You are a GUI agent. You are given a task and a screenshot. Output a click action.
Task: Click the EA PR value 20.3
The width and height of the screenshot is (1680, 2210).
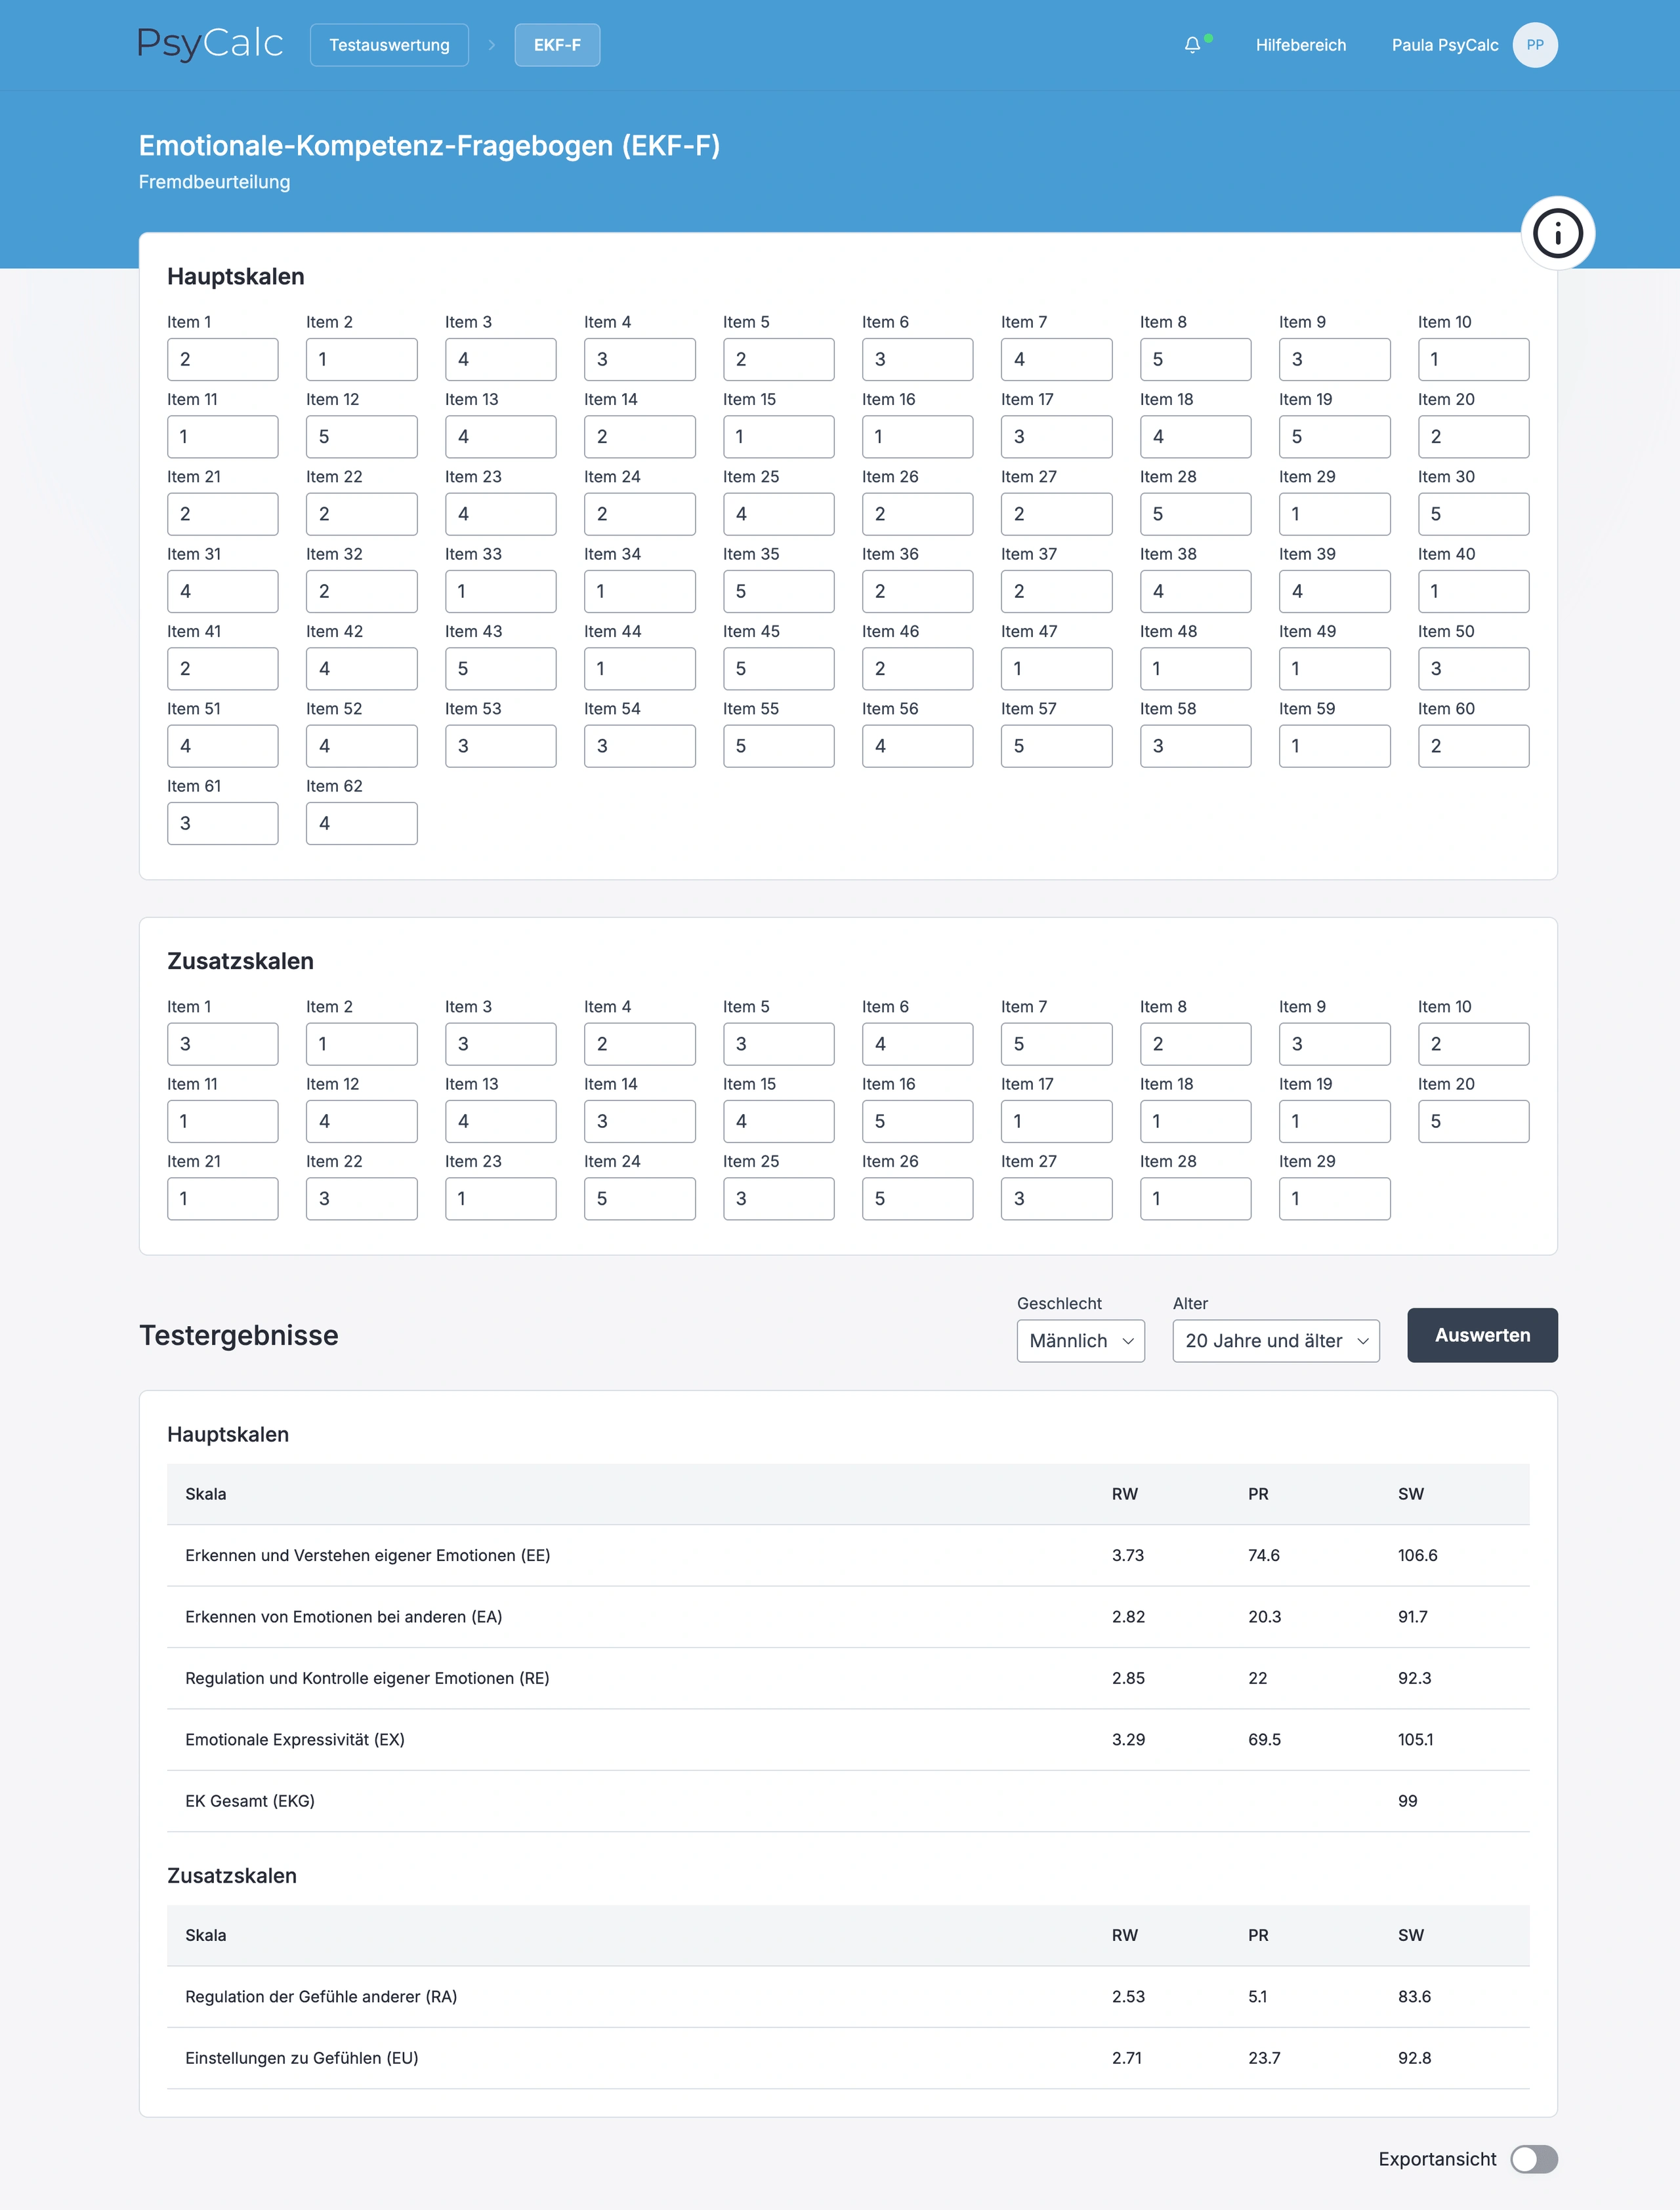pos(1264,1617)
